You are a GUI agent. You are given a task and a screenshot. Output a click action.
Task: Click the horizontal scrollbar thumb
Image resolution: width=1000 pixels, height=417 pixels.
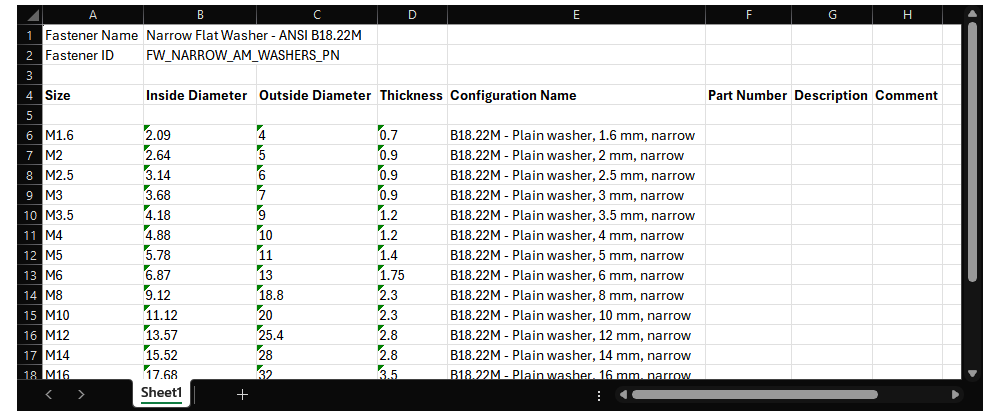pos(754,395)
